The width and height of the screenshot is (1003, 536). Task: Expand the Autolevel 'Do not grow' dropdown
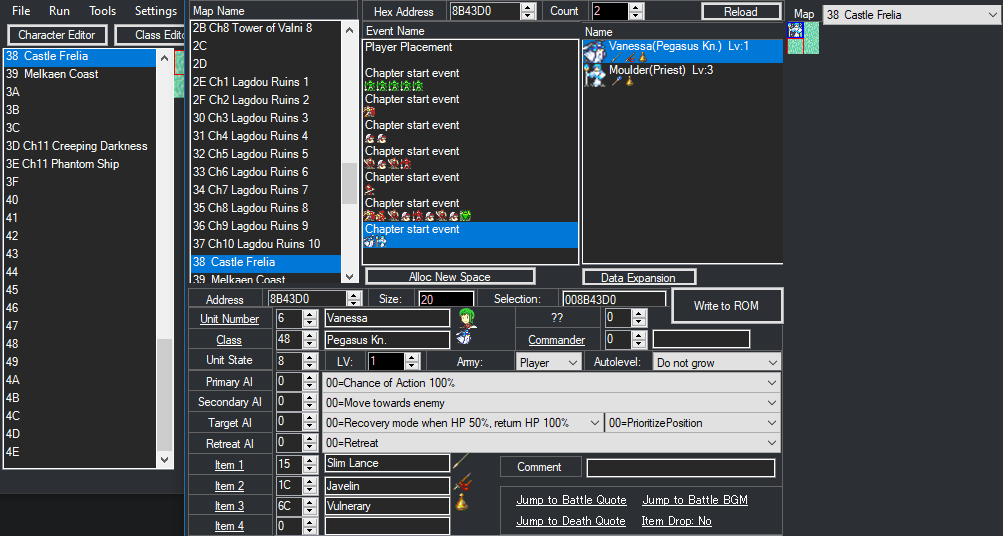click(716, 362)
